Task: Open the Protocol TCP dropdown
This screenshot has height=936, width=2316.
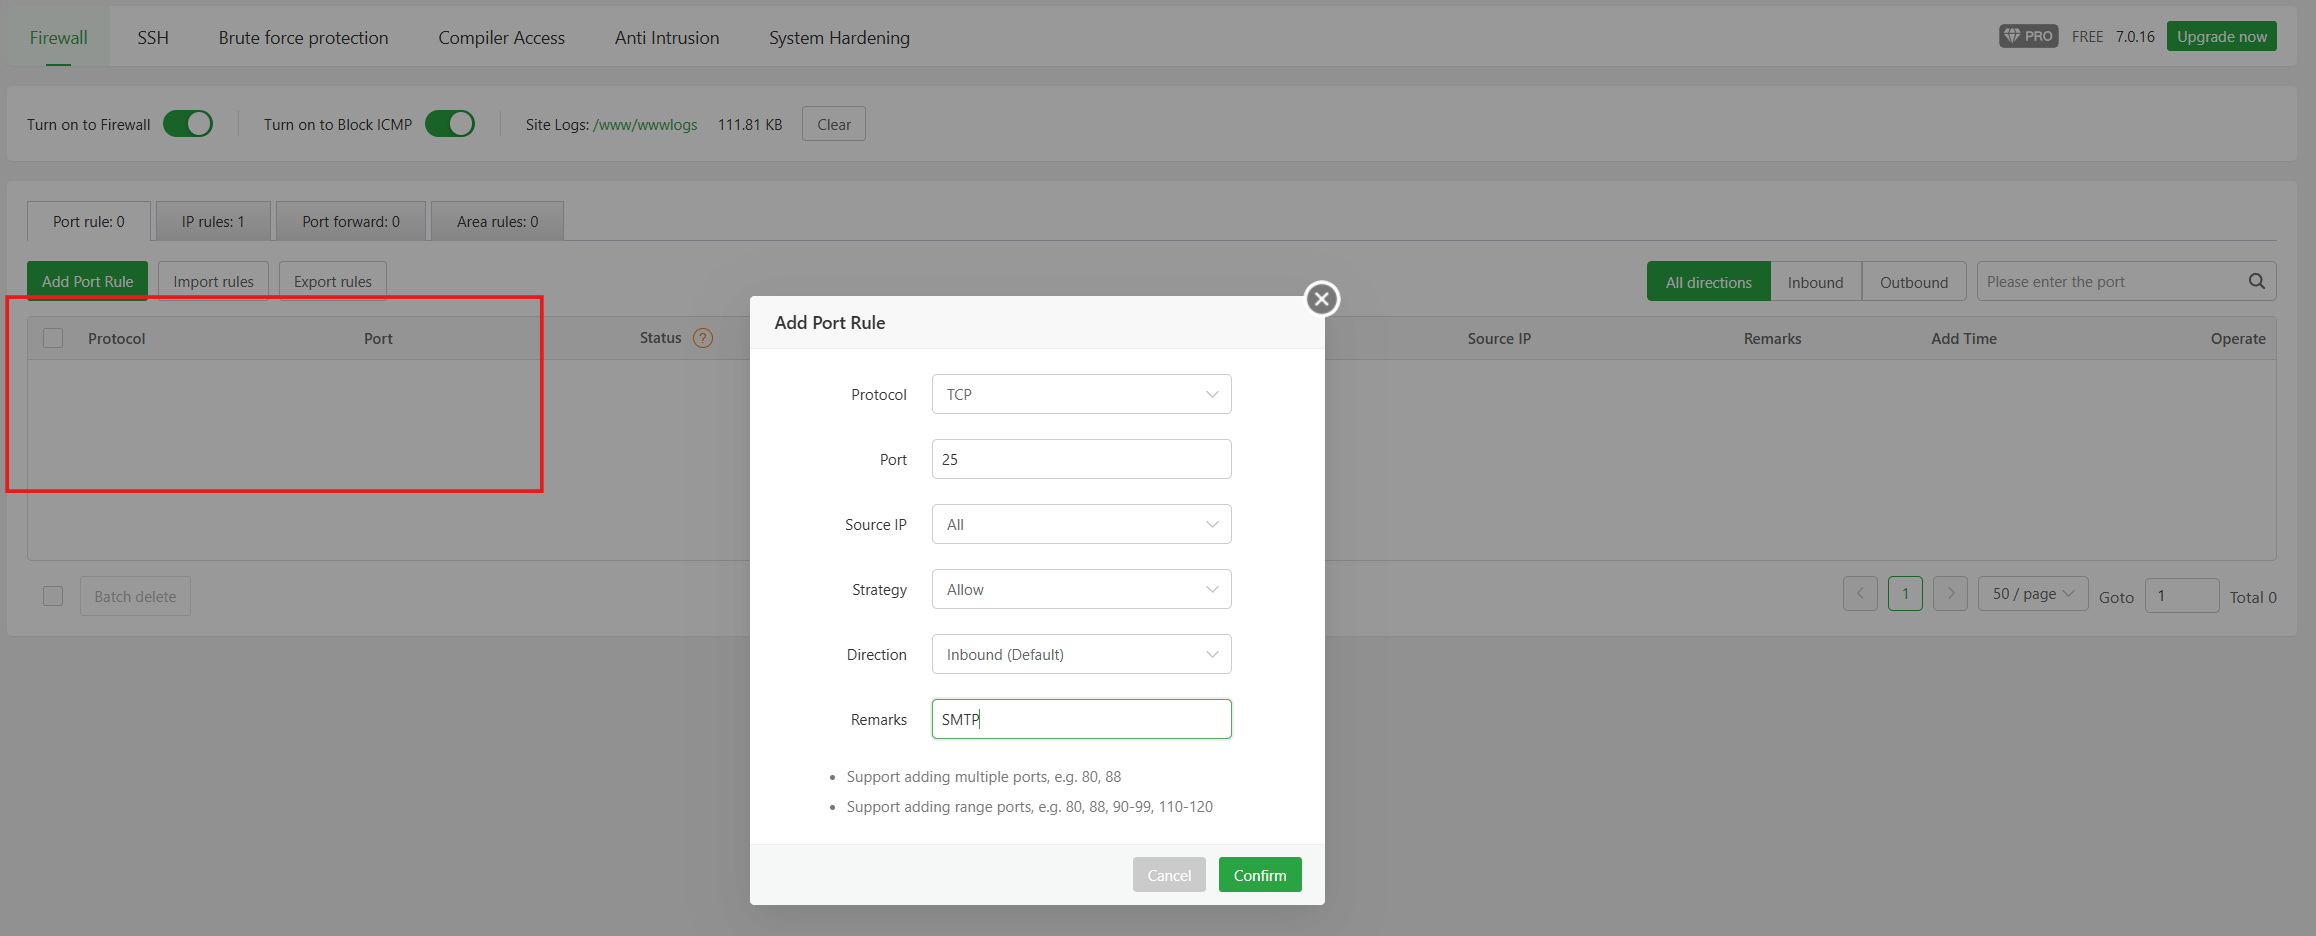Action: (1081, 394)
